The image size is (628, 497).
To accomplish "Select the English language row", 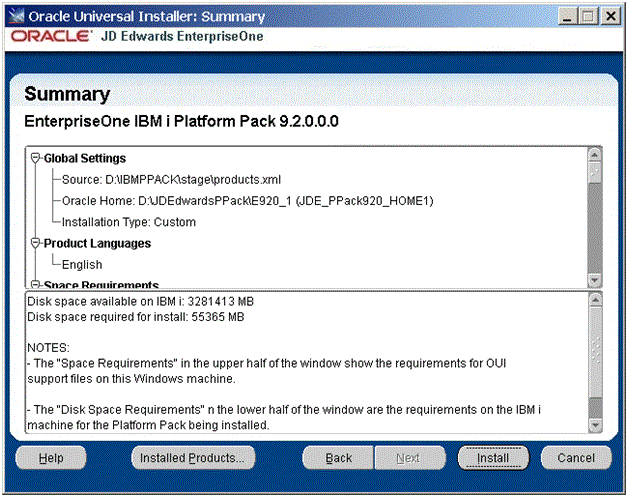I will pyautogui.click(x=82, y=264).
